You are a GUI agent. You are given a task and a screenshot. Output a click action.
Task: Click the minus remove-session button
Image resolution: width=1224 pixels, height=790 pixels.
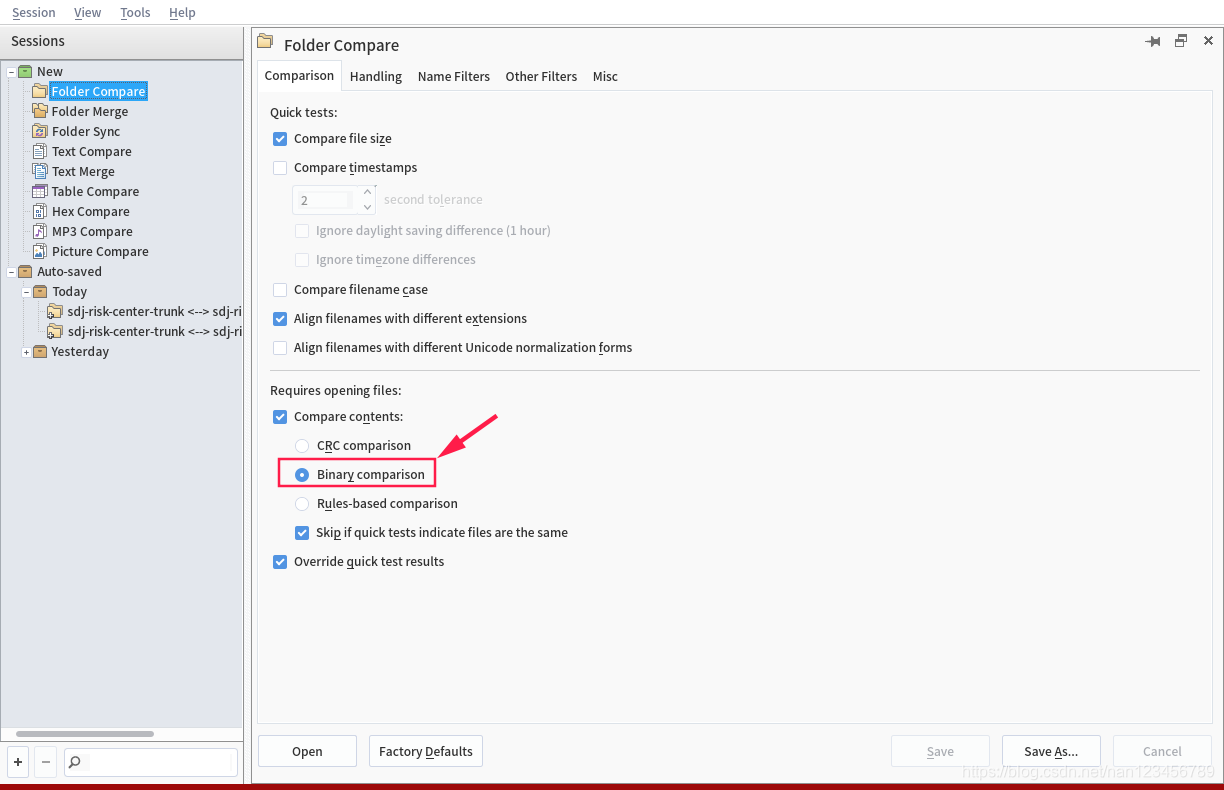click(x=45, y=762)
